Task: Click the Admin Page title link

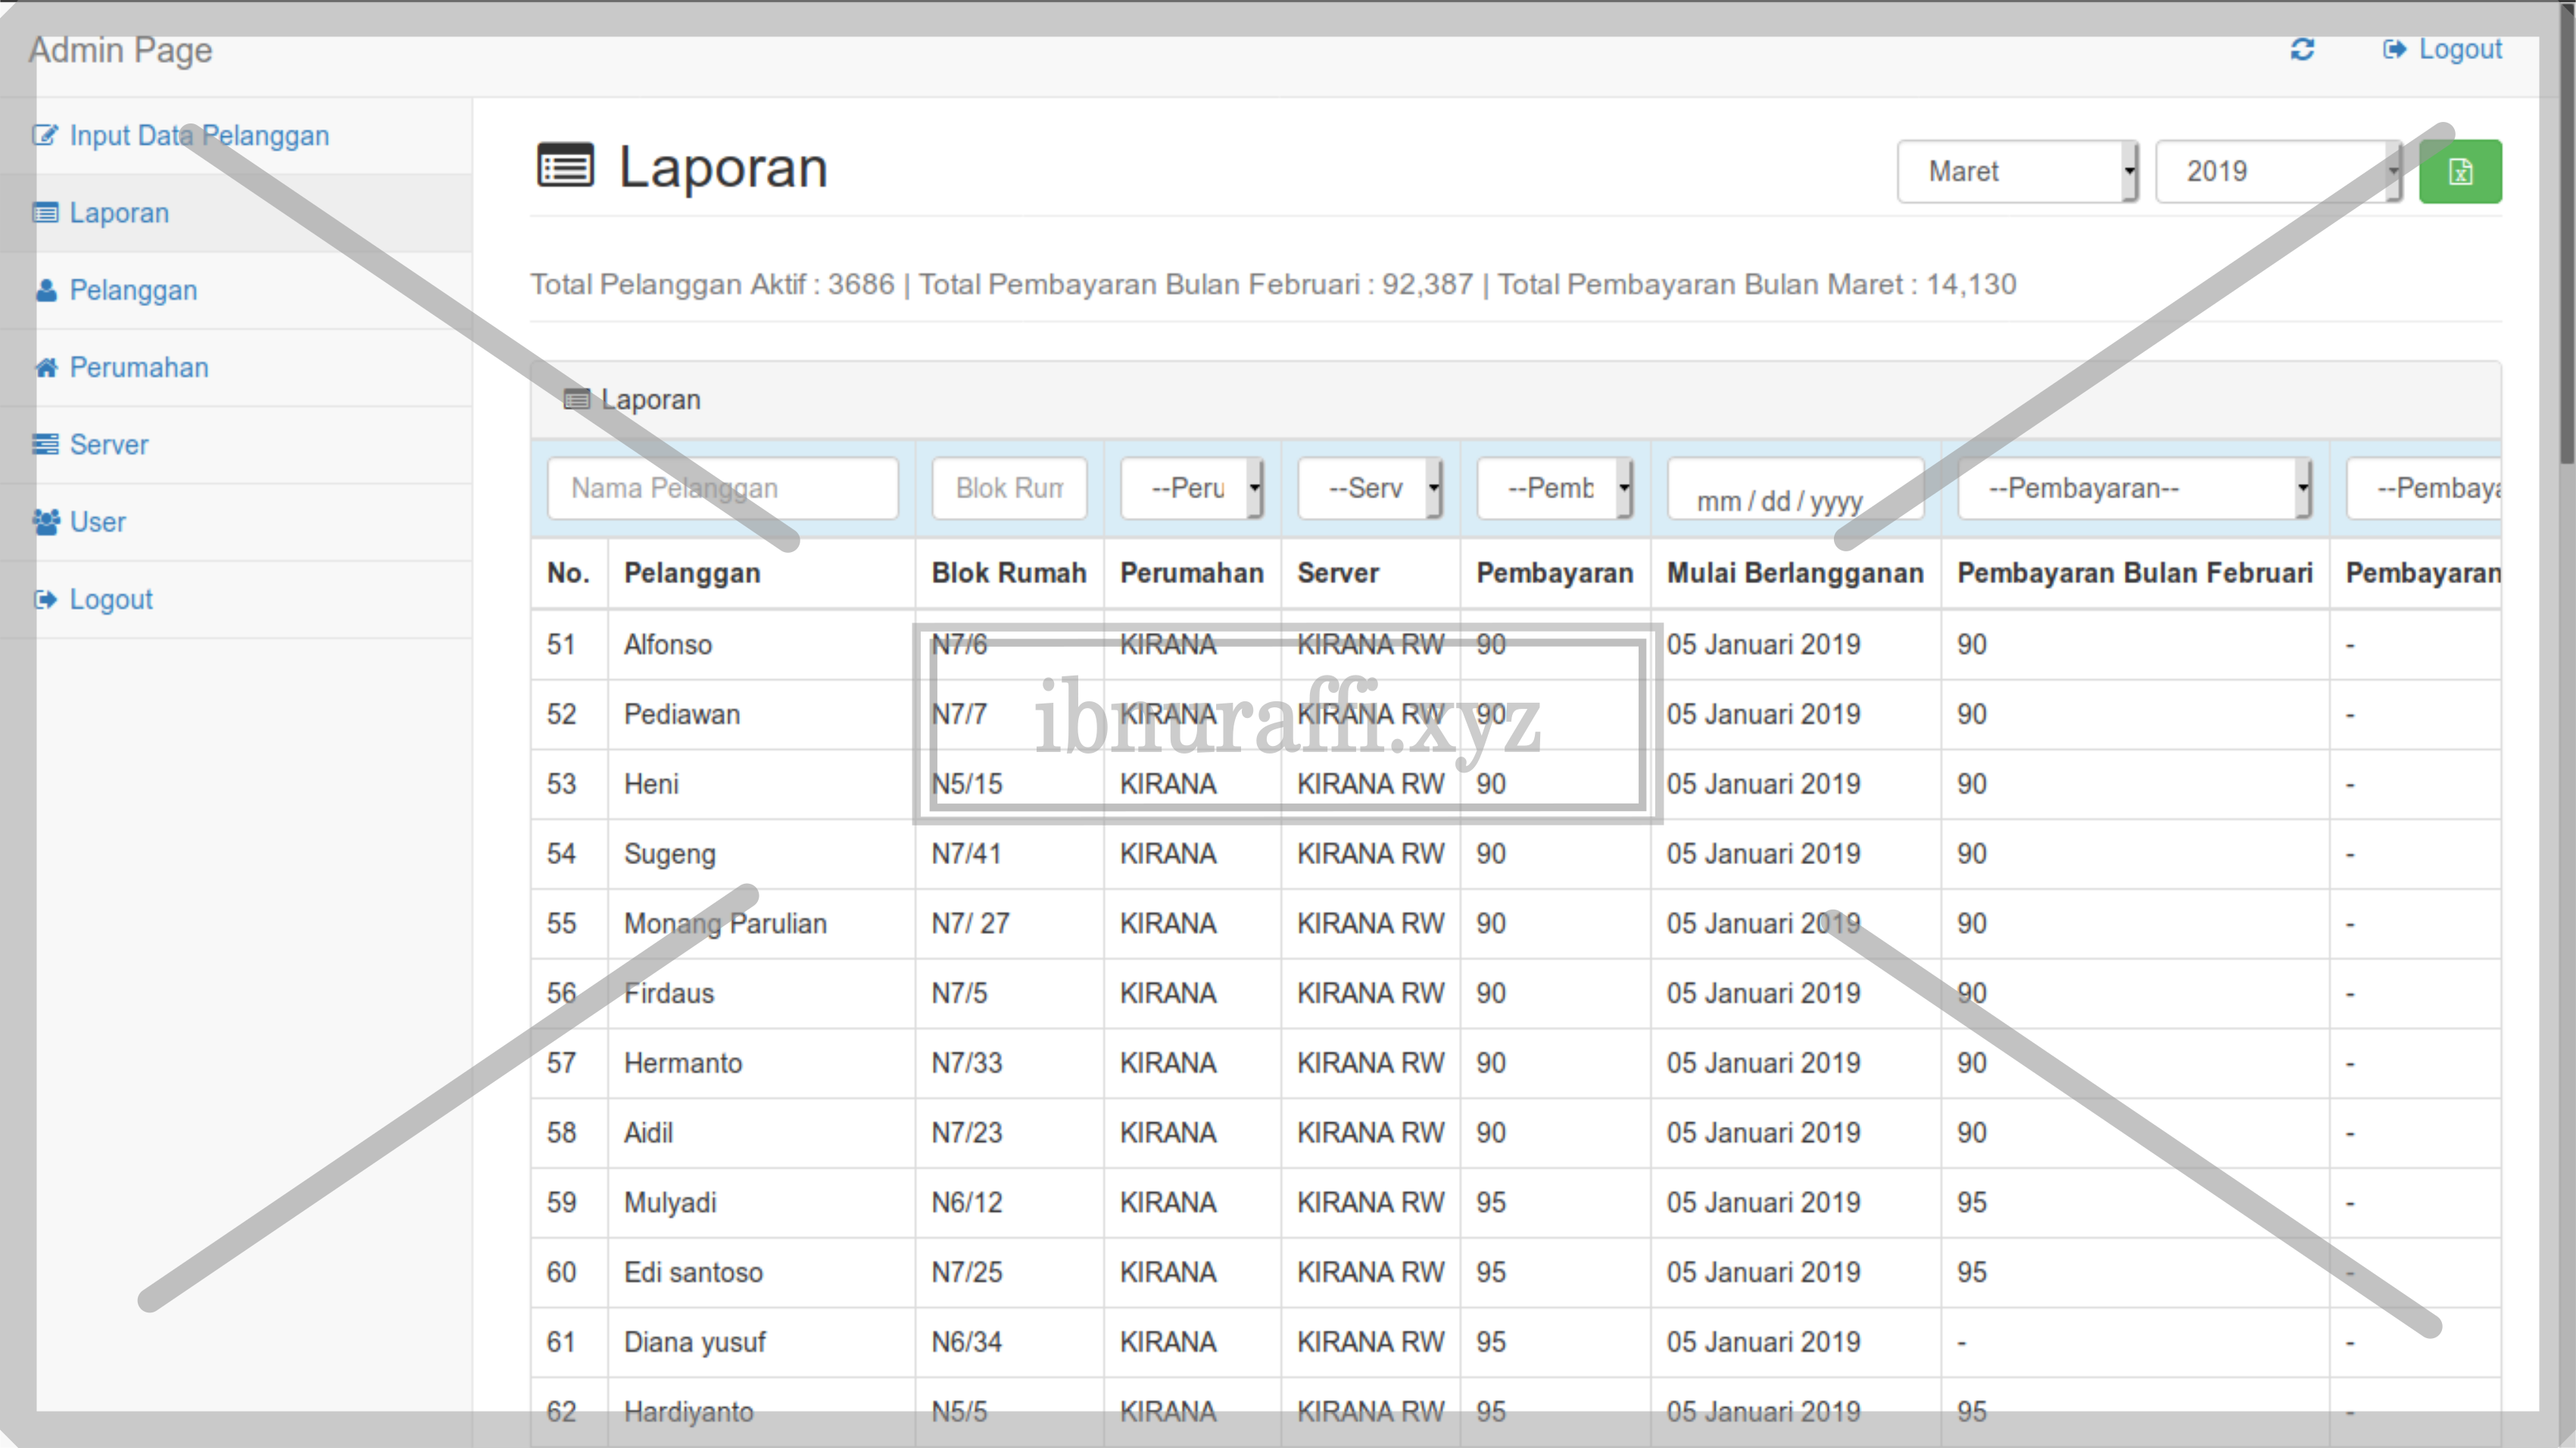Action: pyautogui.click(x=120, y=49)
